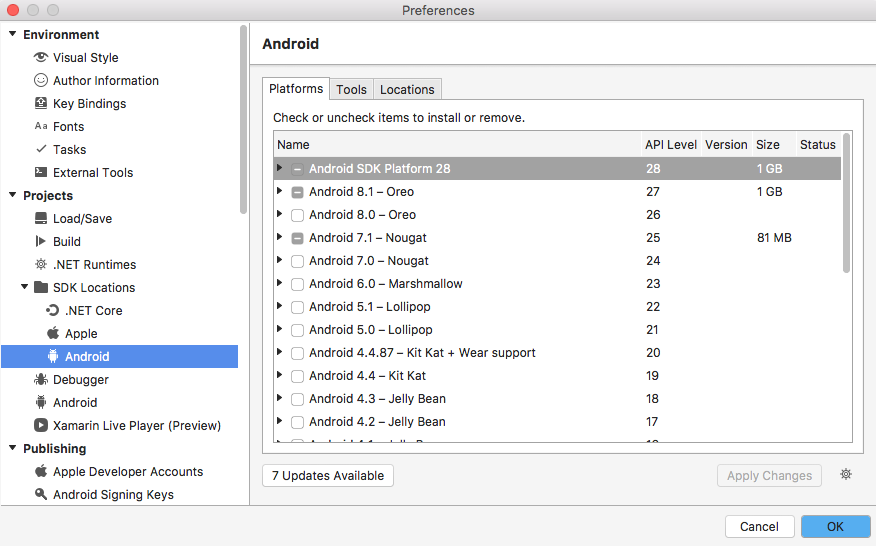The height and width of the screenshot is (546, 876).
Task: Click the 7 Updates Available button
Action: [328, 476]
